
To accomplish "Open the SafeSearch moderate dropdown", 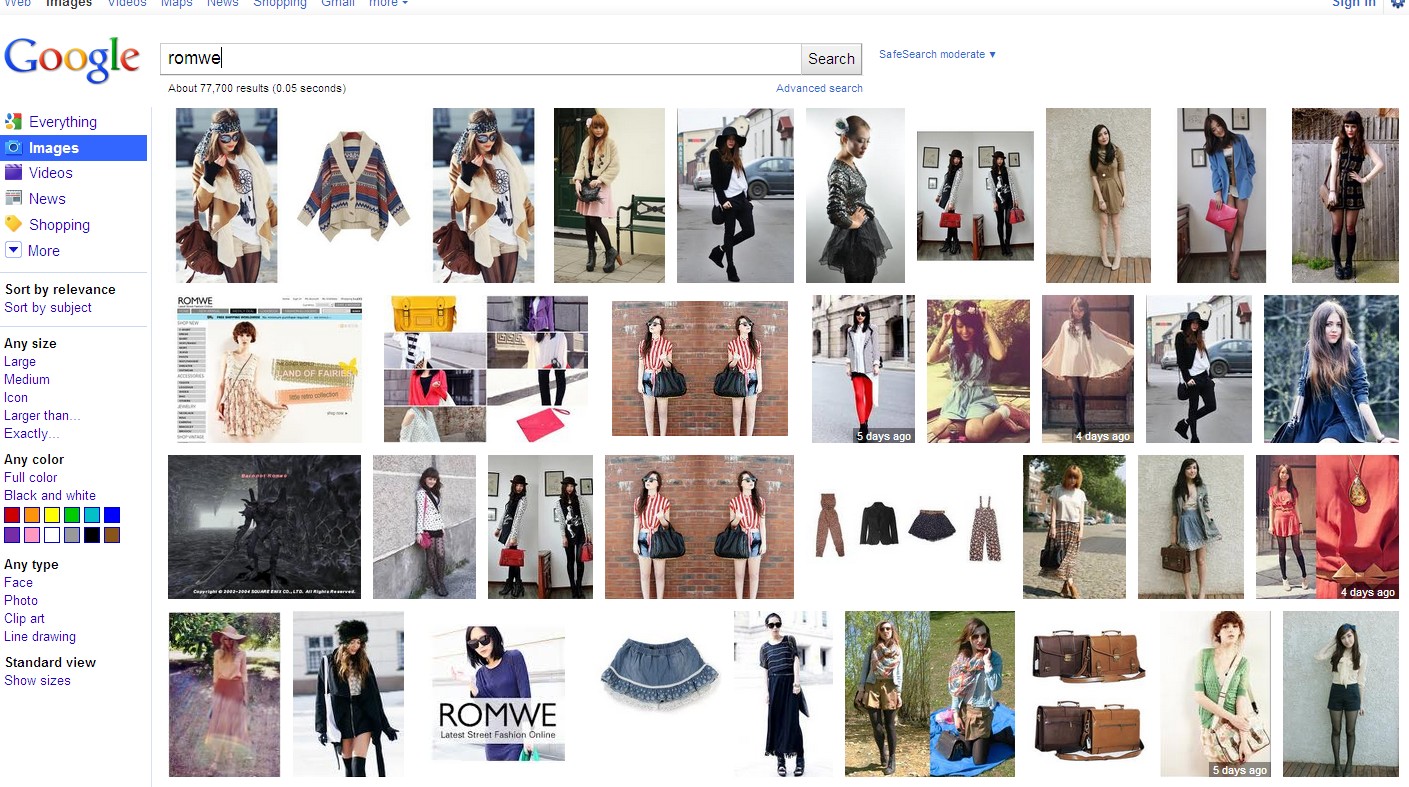I will (938, 54).
